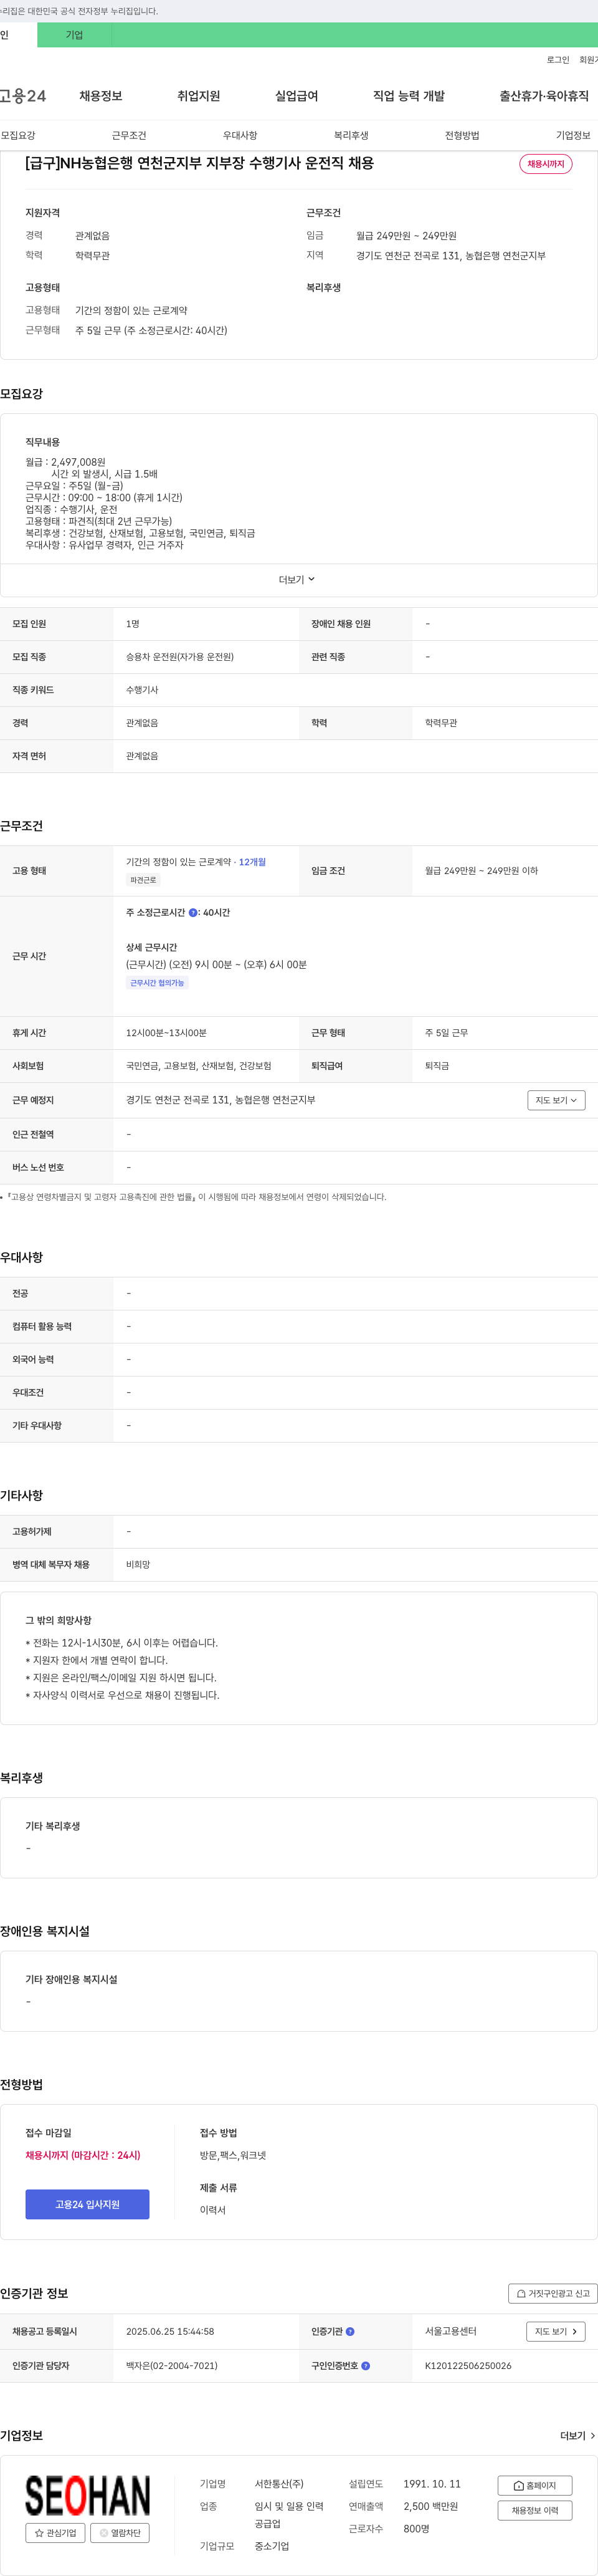Click the 채용시까지 status badge
The image size is (598, 2576).
click(546, 164)
